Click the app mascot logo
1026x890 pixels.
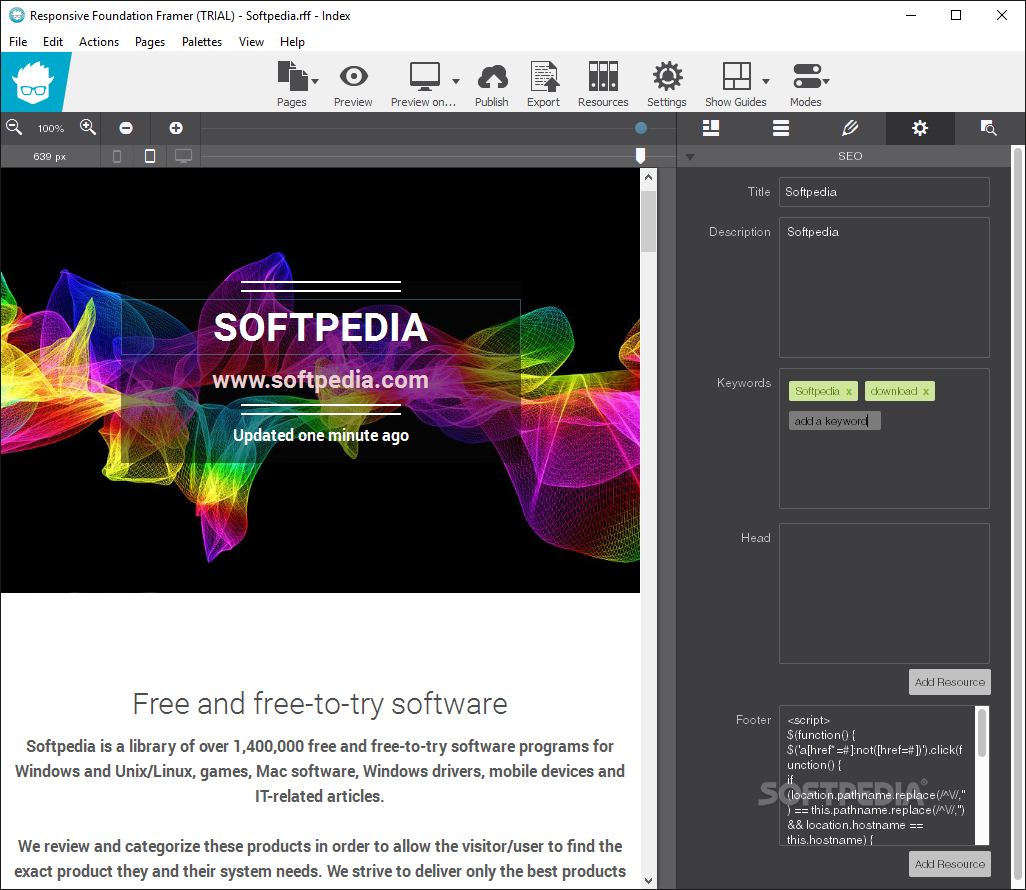click(33, 82)
